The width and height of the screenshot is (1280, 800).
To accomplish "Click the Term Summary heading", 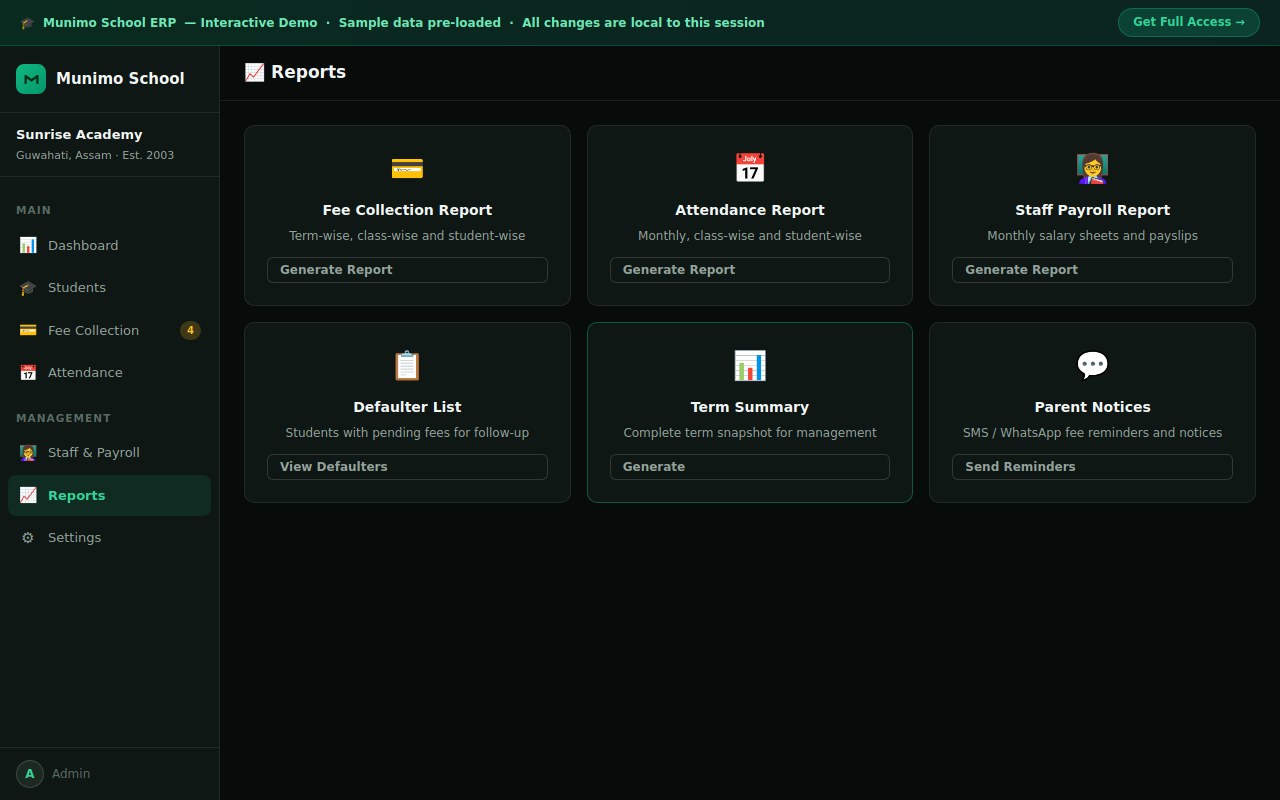I will [x=750, y=407].
